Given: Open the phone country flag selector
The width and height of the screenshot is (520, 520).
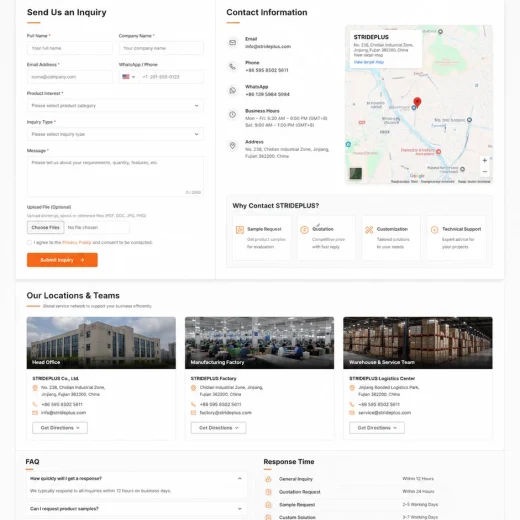Looking at the screenshot, I should [x=128, y=77].
